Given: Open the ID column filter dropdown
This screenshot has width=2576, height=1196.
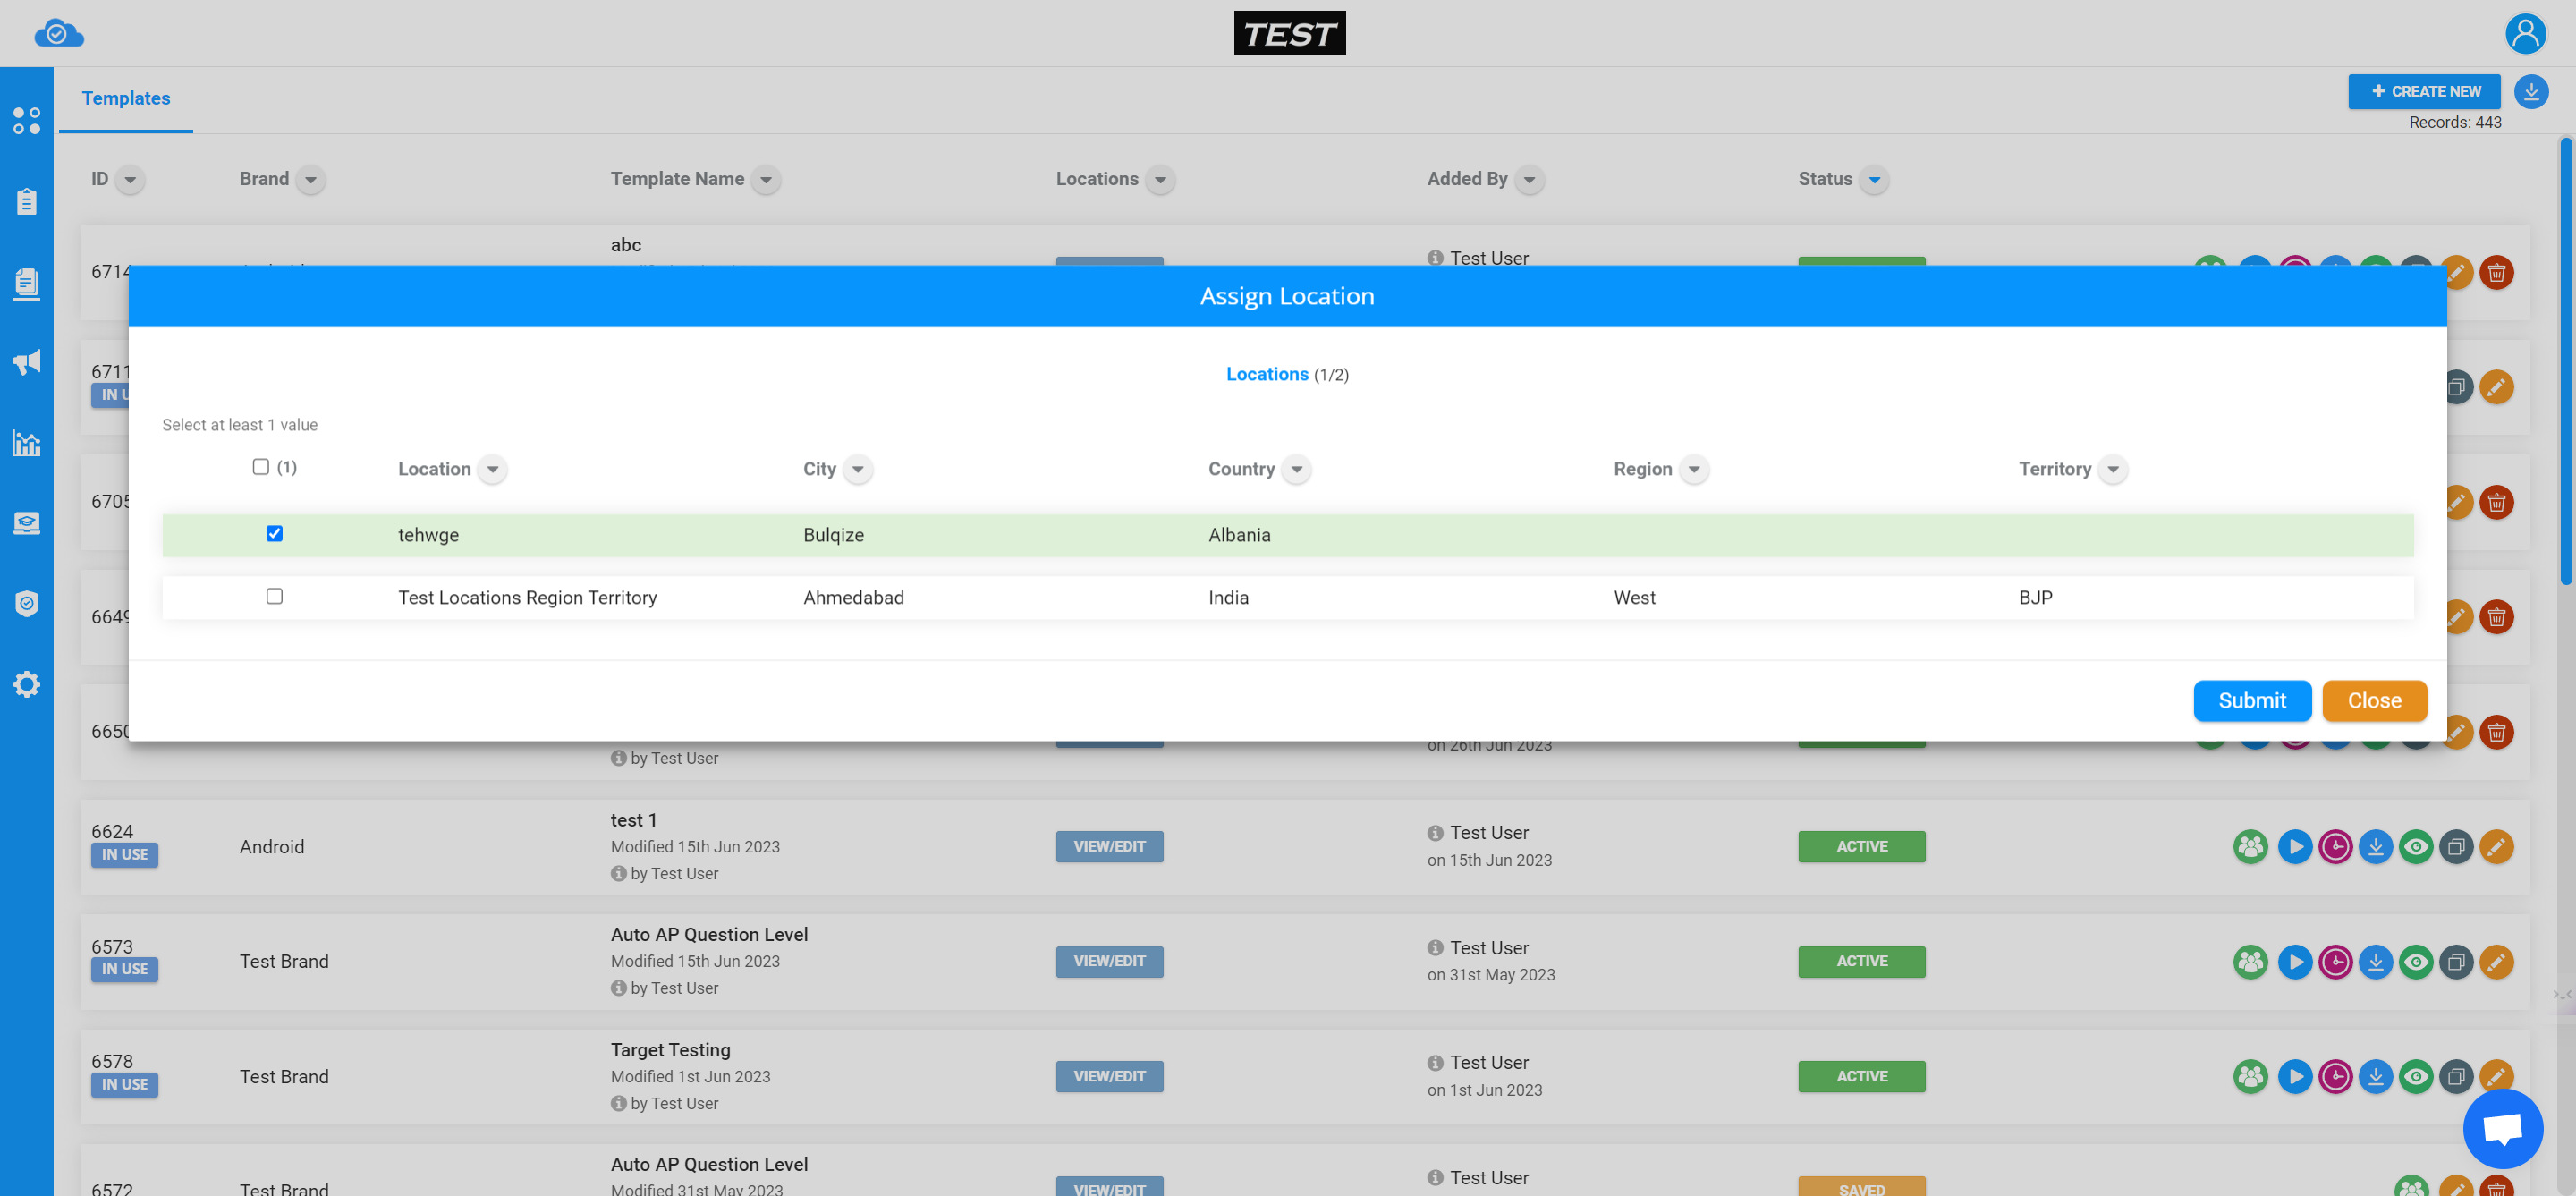Looking at the screenshot, I should (130, 180).
